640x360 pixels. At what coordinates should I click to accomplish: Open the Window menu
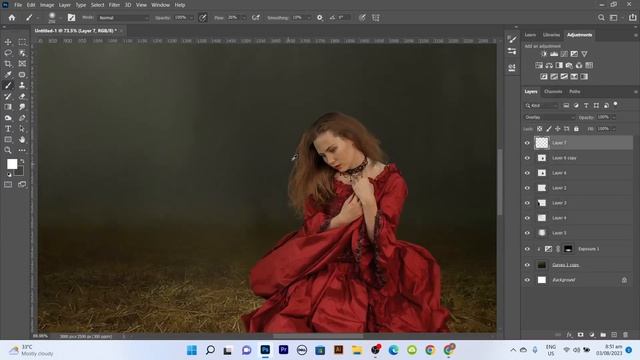[x=160, y=5]
